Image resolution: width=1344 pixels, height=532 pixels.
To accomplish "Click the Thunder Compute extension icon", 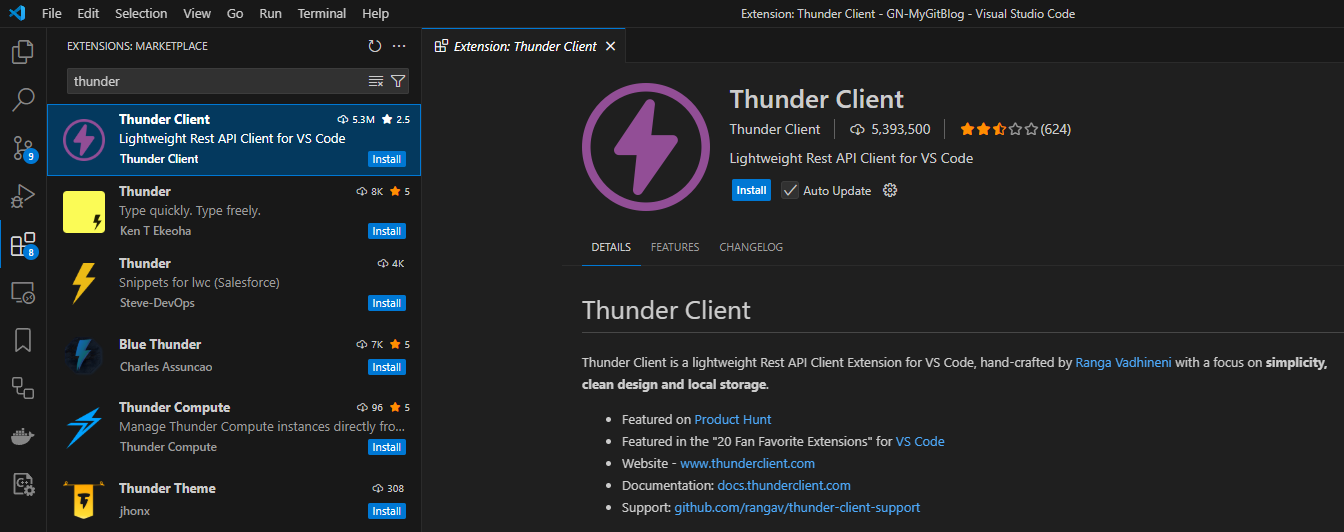I will coord(84,428).
